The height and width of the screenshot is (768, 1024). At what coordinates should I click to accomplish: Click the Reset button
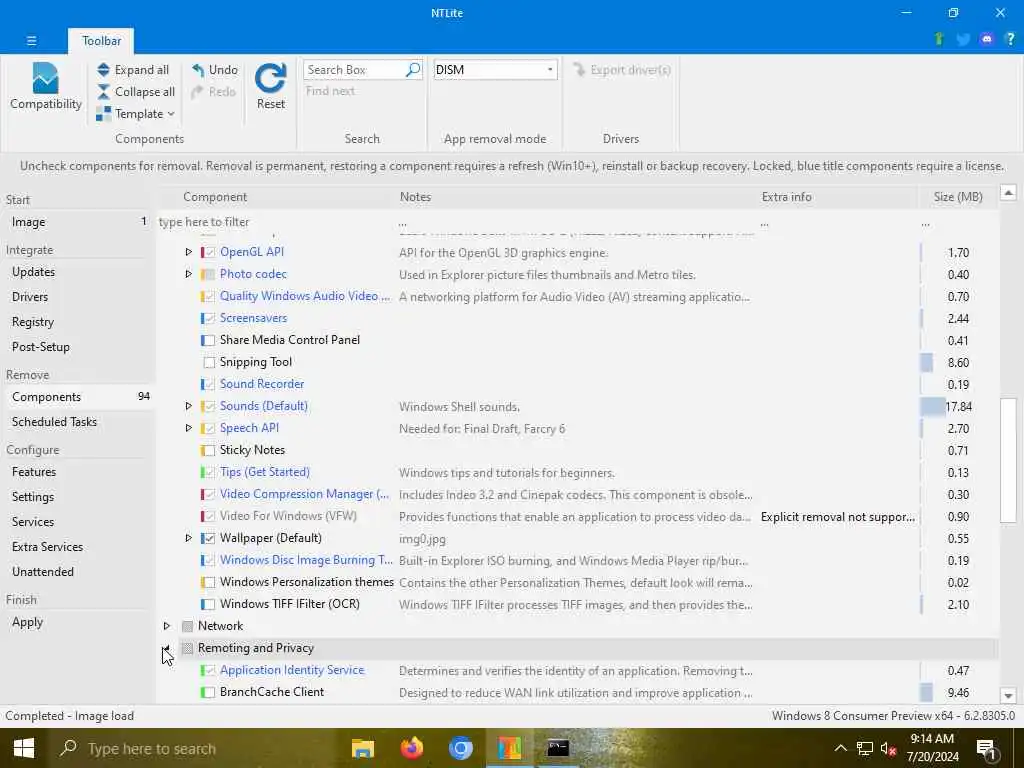[270, 87]
